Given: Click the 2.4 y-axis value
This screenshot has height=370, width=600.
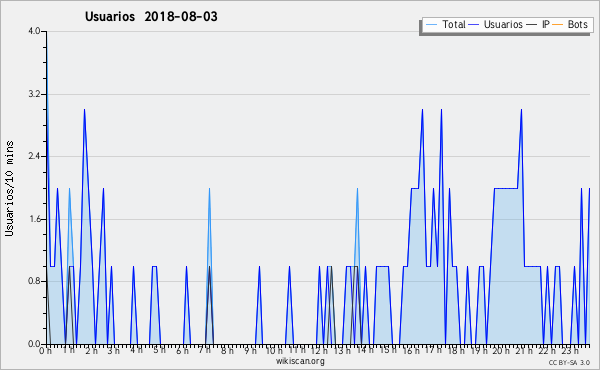Looking at the screenshot, I should (x=34, y=156).
